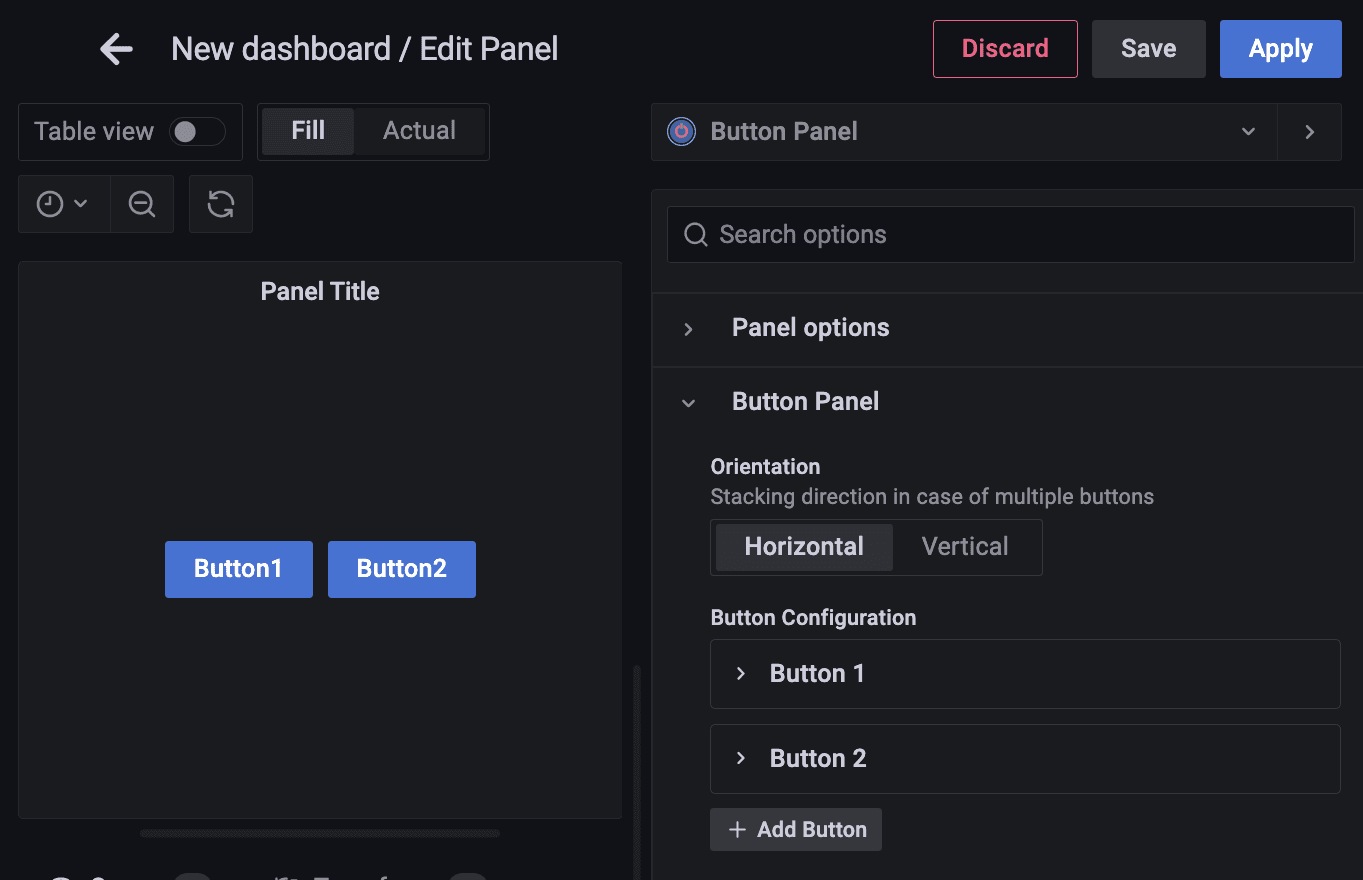Apply the panel changes
The image size is (1363, 880).
coord(1280,48)
